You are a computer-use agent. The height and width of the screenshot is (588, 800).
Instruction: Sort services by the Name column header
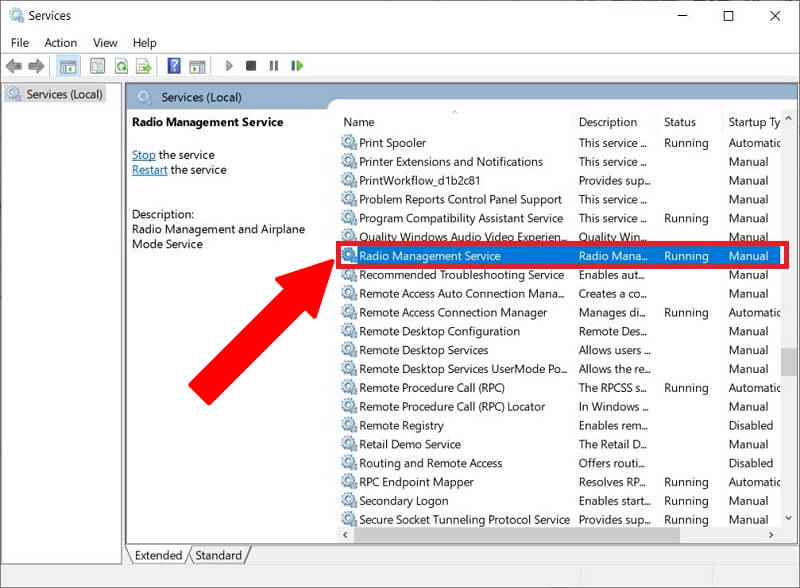coord(359,121)
